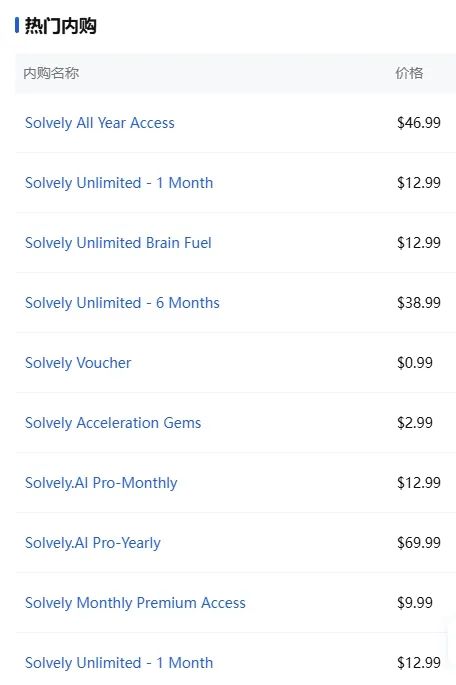Open the Solvely Acceleration Gems entry
The image size is (456, 685).
pos(113,422)
